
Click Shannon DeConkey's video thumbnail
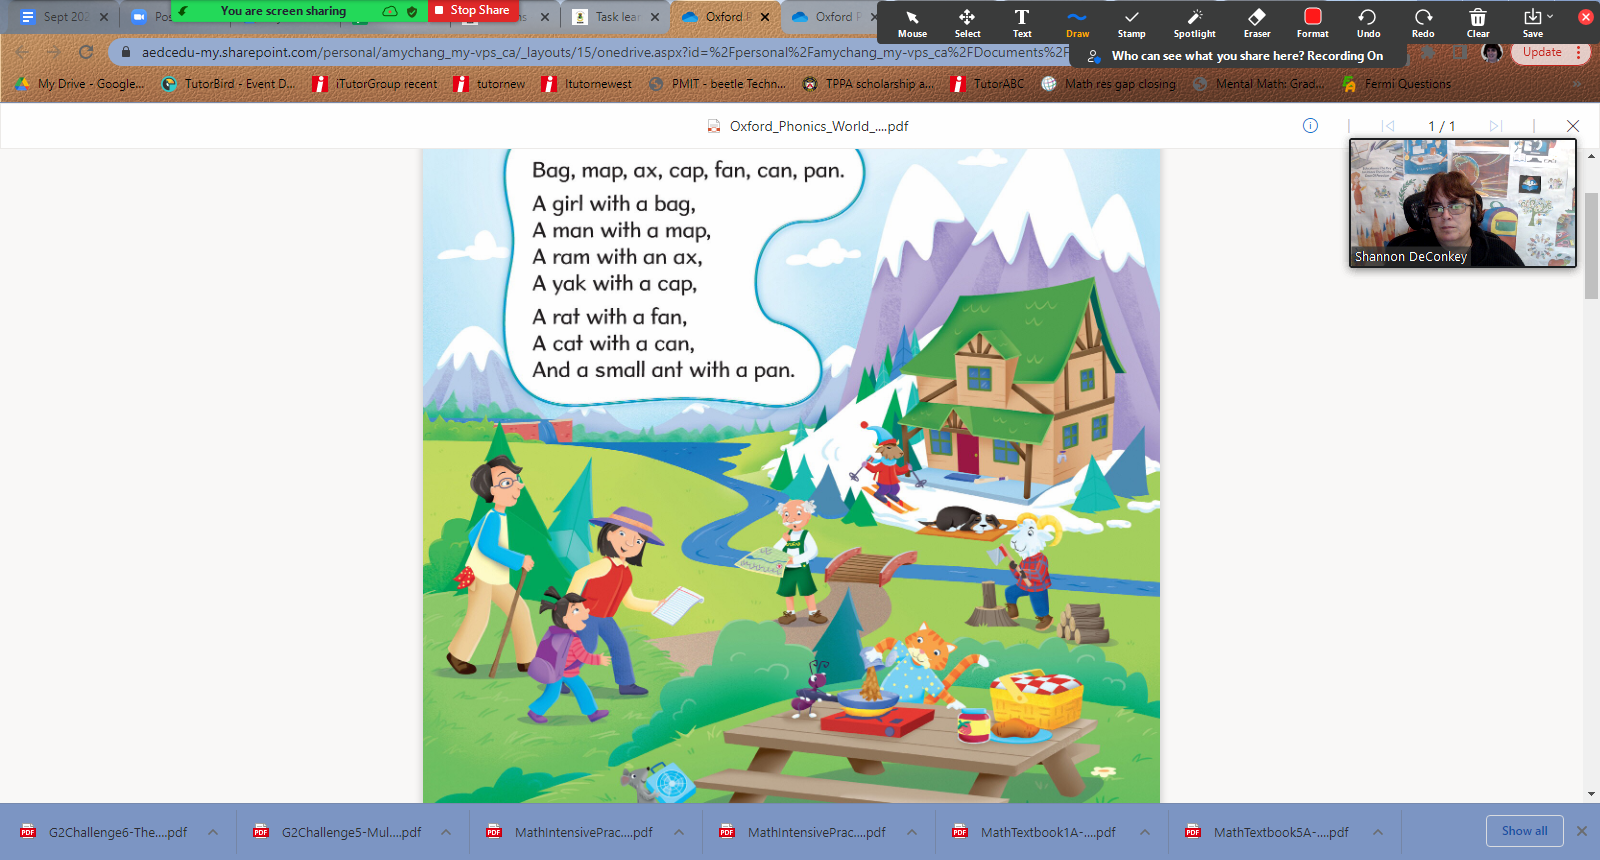[x=1463, y=203]
